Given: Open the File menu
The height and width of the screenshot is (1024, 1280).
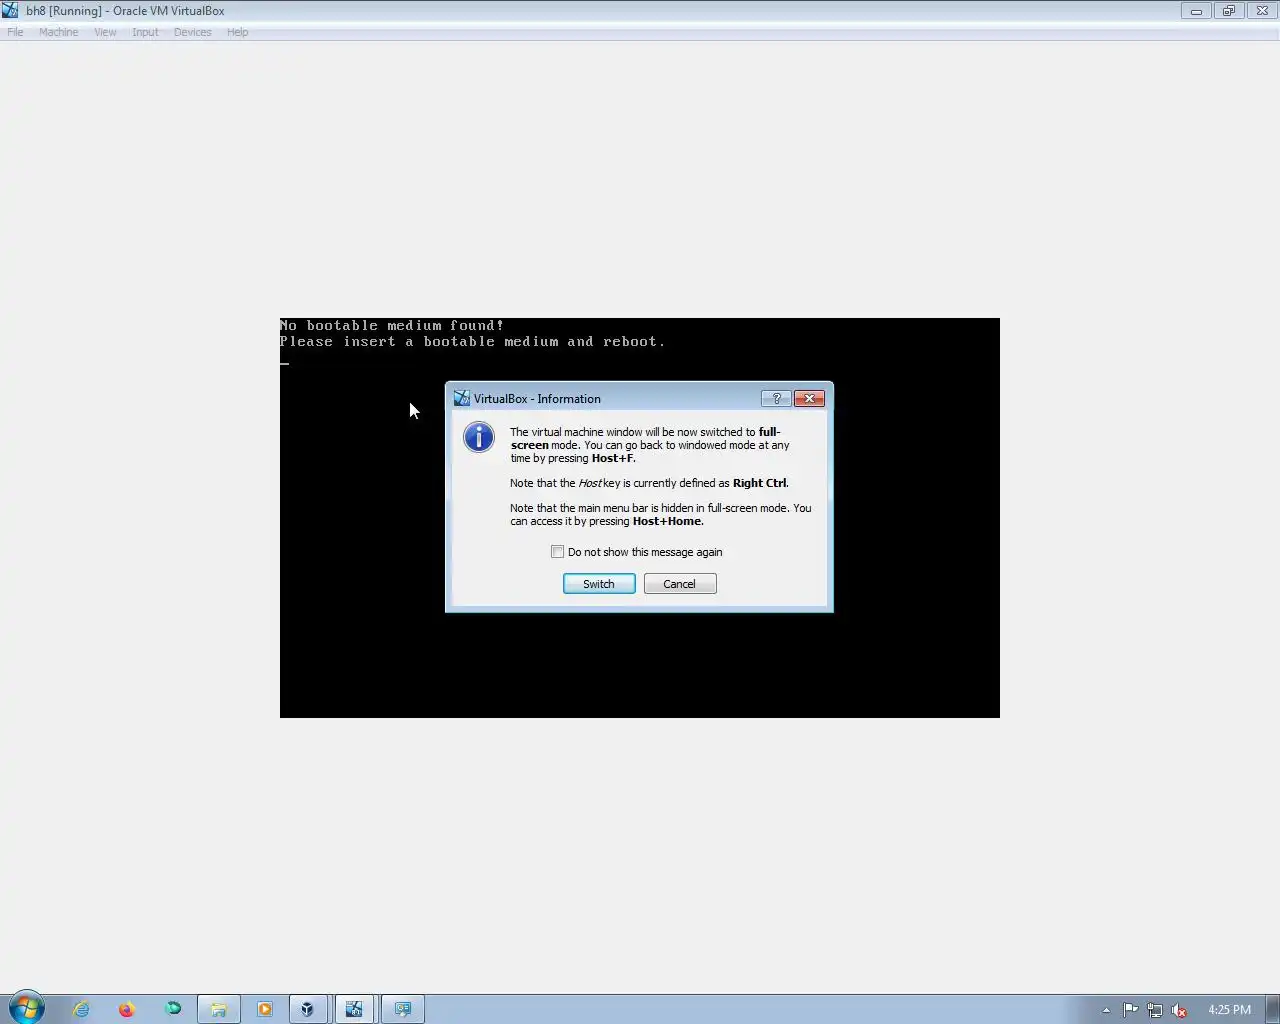Looking at the screenshot, I should coord(15,32).
